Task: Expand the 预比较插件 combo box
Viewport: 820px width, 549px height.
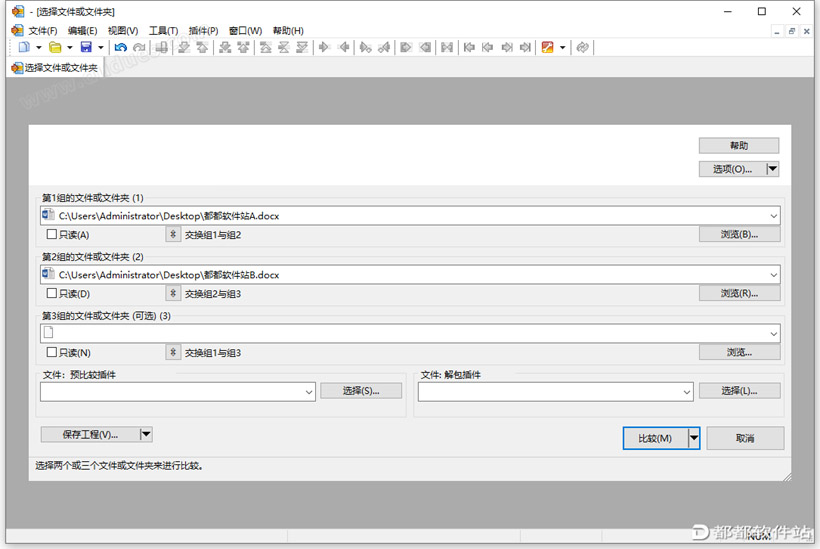Action: click(309, 392)
